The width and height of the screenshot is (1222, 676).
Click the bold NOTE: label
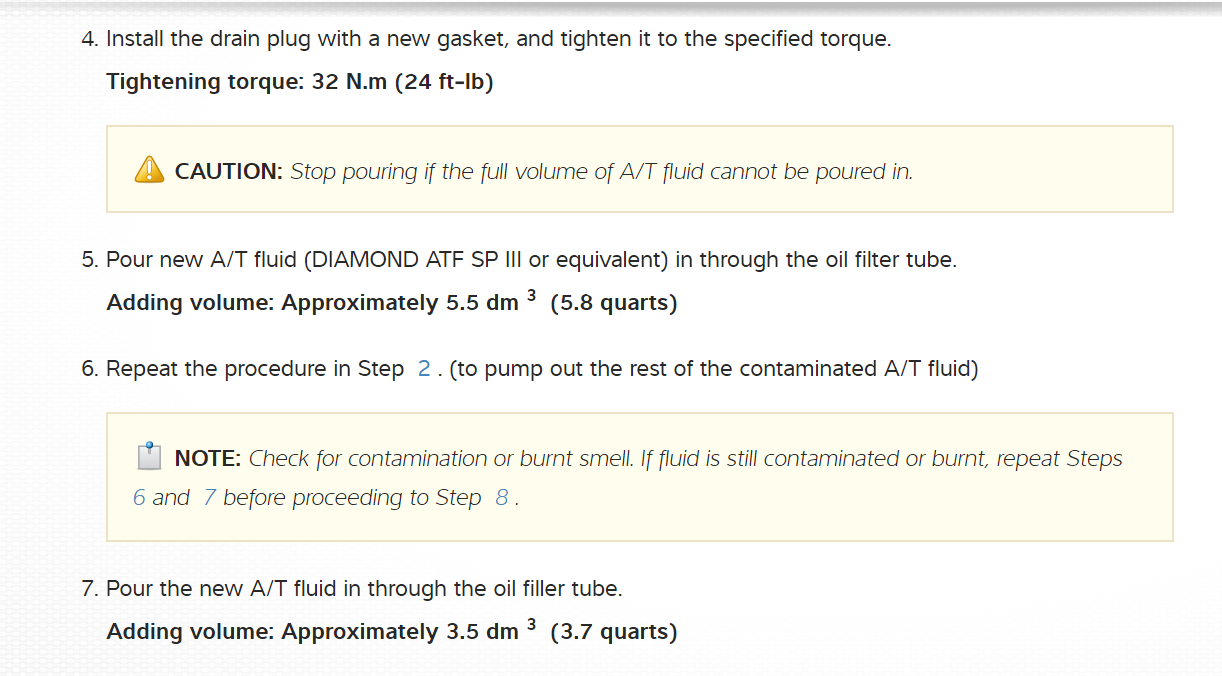tap(208, 459)
